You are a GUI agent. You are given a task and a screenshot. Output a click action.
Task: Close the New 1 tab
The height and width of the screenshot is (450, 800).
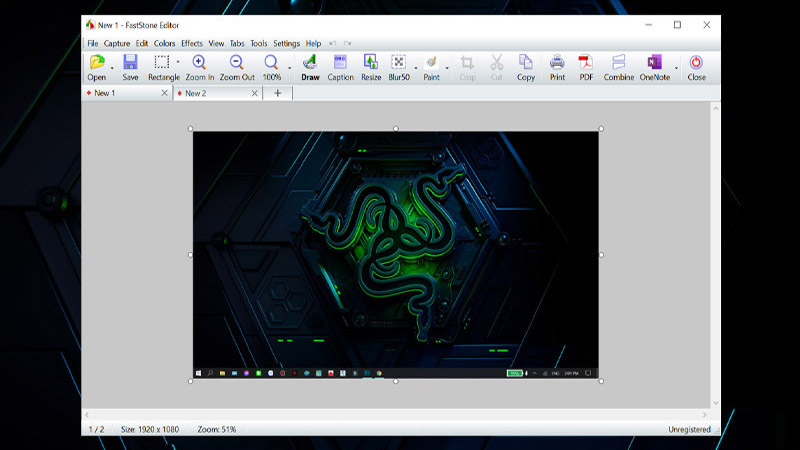164,93
